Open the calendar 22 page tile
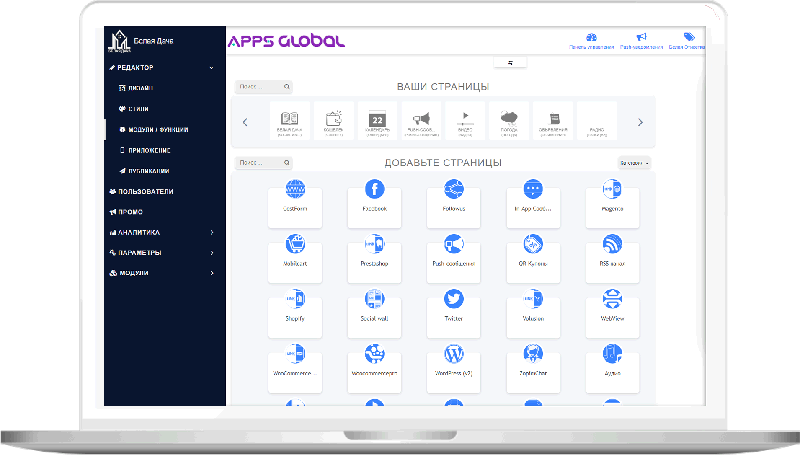Screen dimensions: 800x455 (378, 121)
